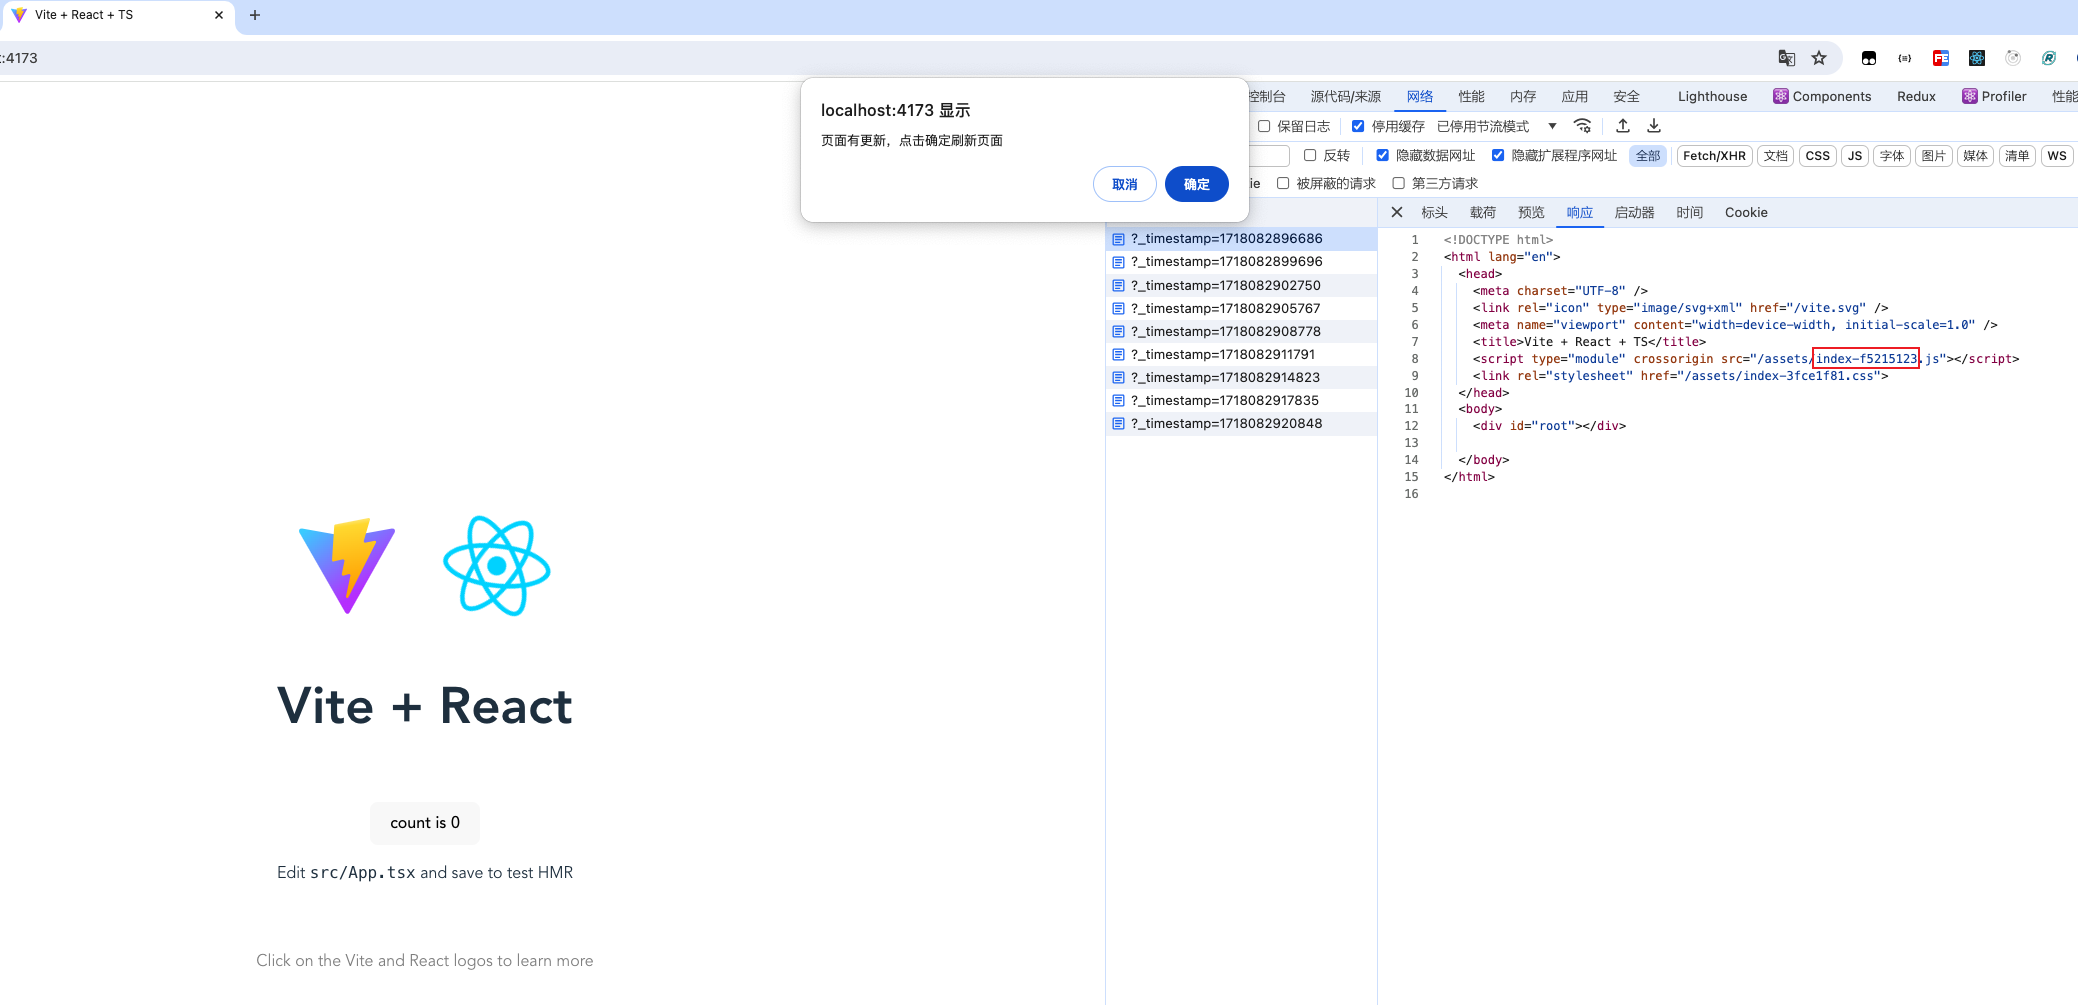Filter requests by WS

tap(2056, 155)
